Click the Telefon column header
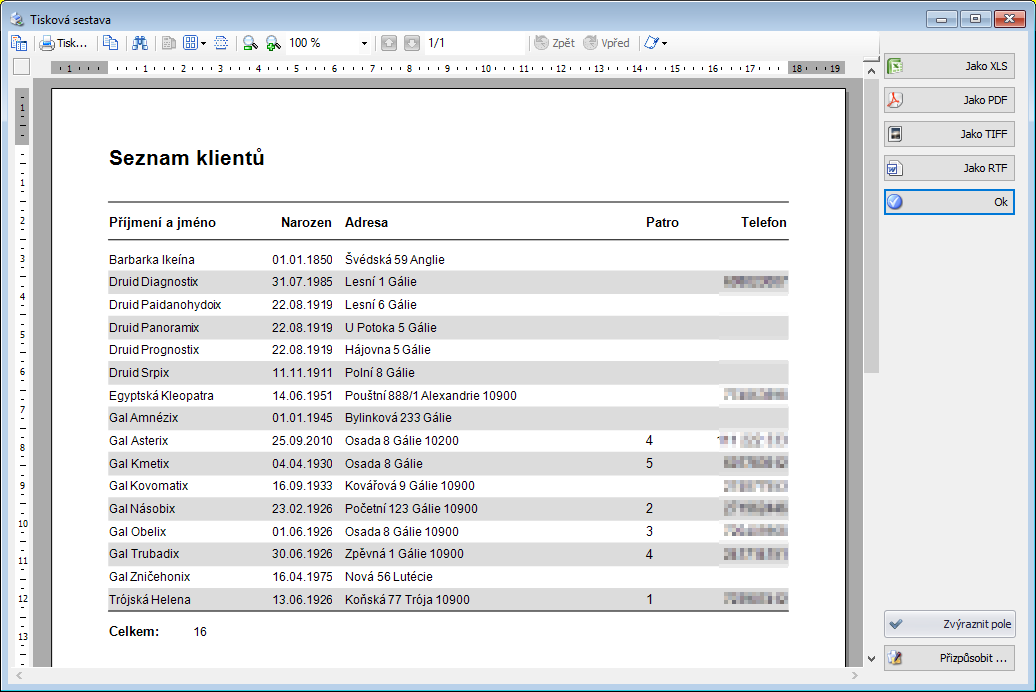Viewport: 1036px width, 692px height. 764,223
